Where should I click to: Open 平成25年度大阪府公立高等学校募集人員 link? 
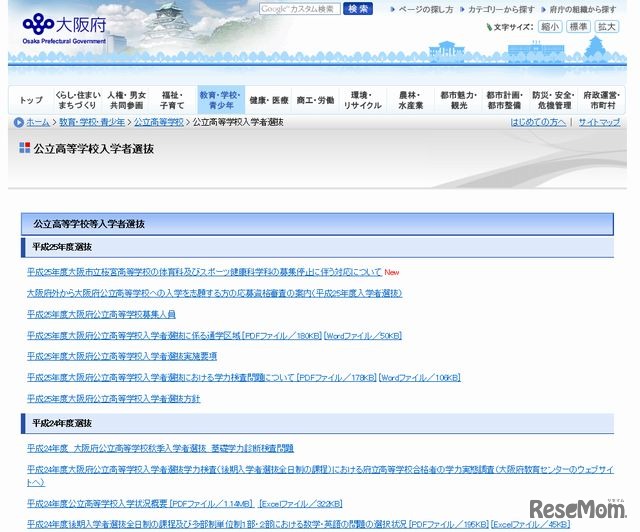tap(101, 314)
